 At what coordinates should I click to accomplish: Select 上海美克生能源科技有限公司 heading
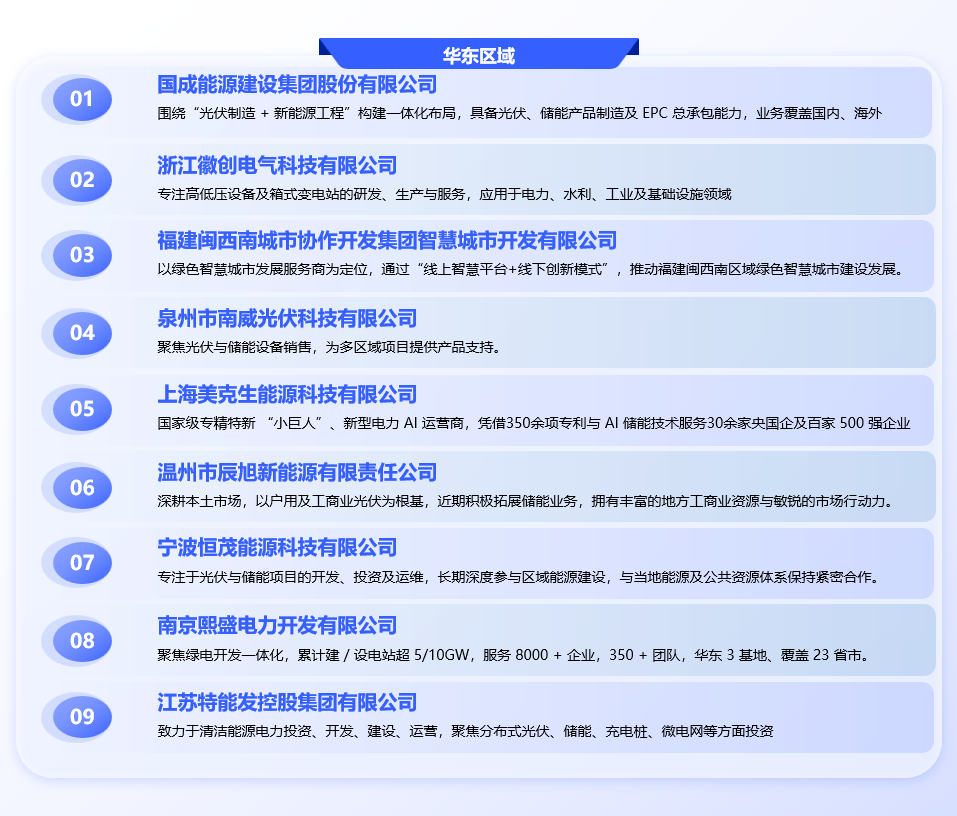(287, 395)
